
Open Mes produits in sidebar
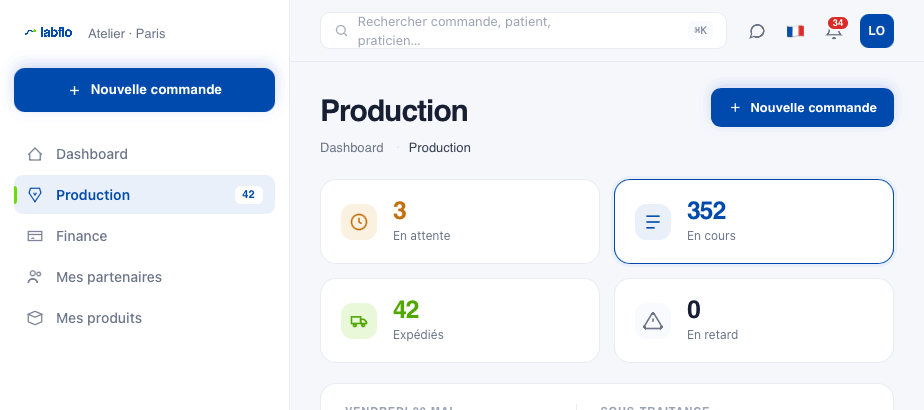[x=144, y=318]
